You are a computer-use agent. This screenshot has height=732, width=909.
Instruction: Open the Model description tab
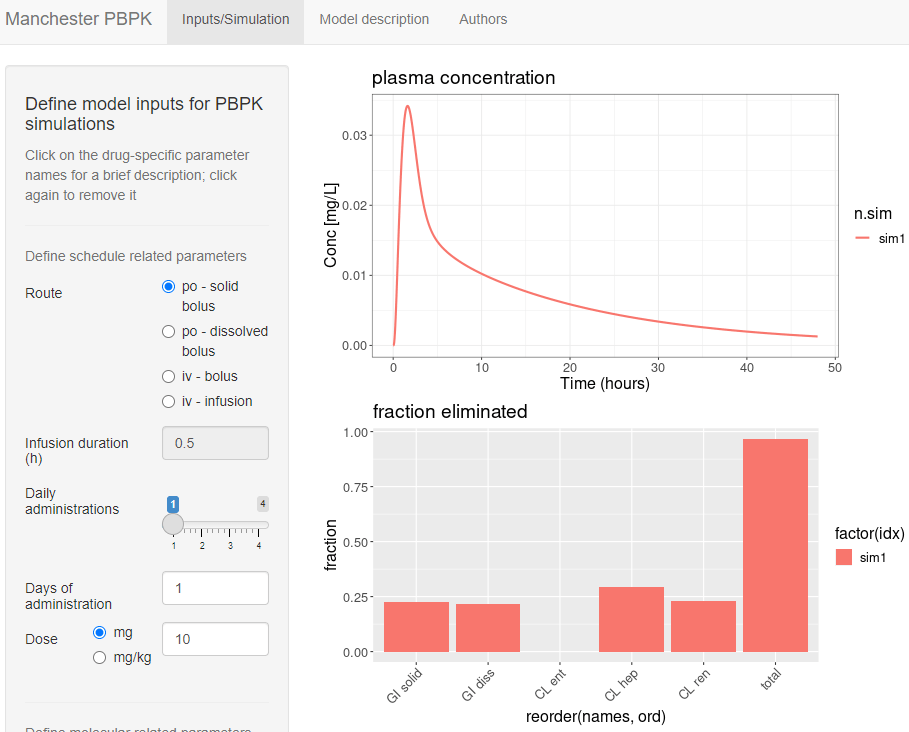374,19
